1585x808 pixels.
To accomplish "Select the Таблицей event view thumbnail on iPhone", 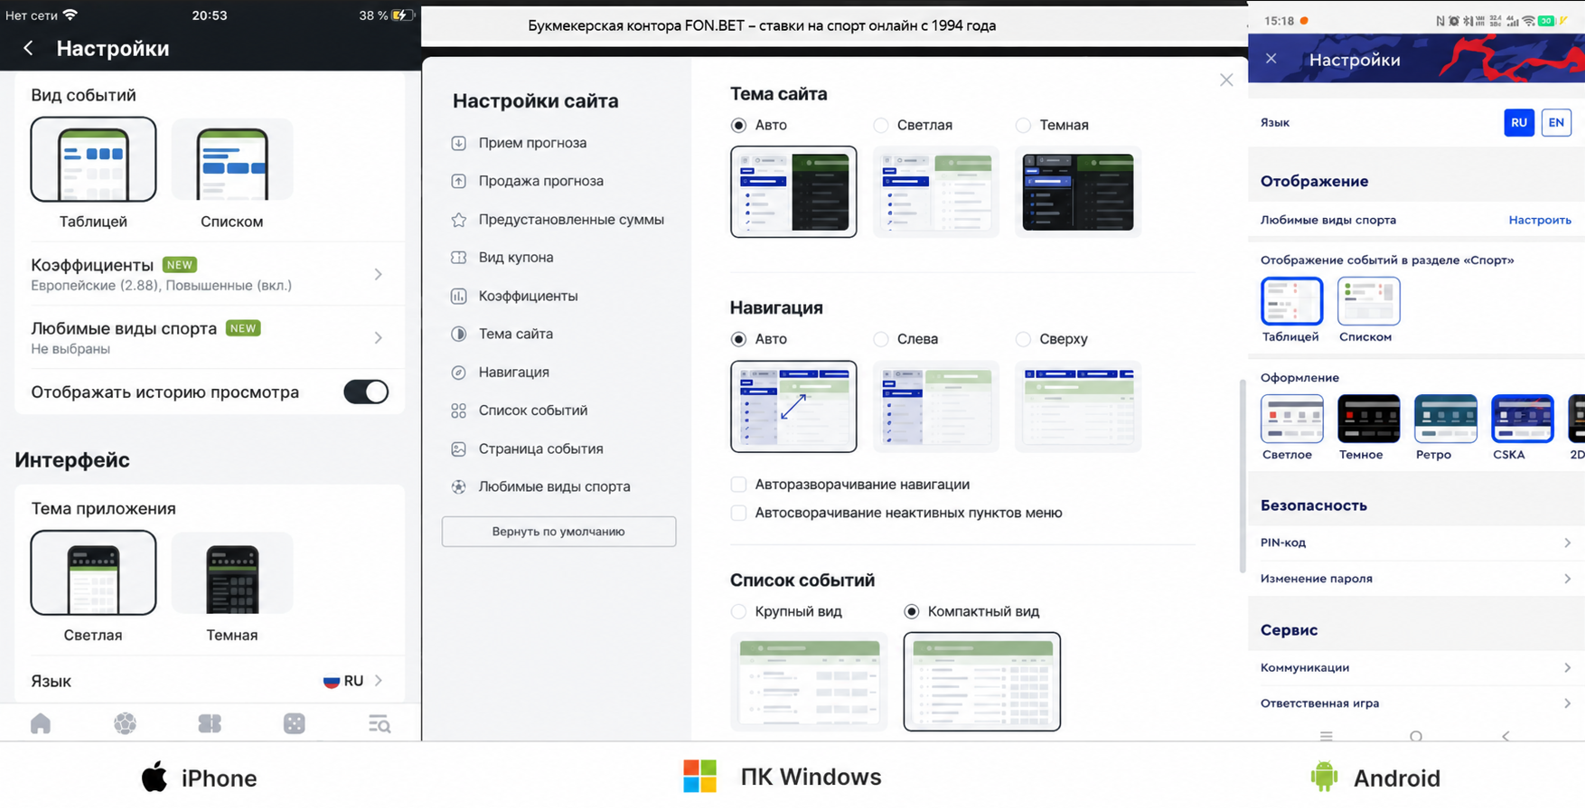I will click(x=93, y=160).
